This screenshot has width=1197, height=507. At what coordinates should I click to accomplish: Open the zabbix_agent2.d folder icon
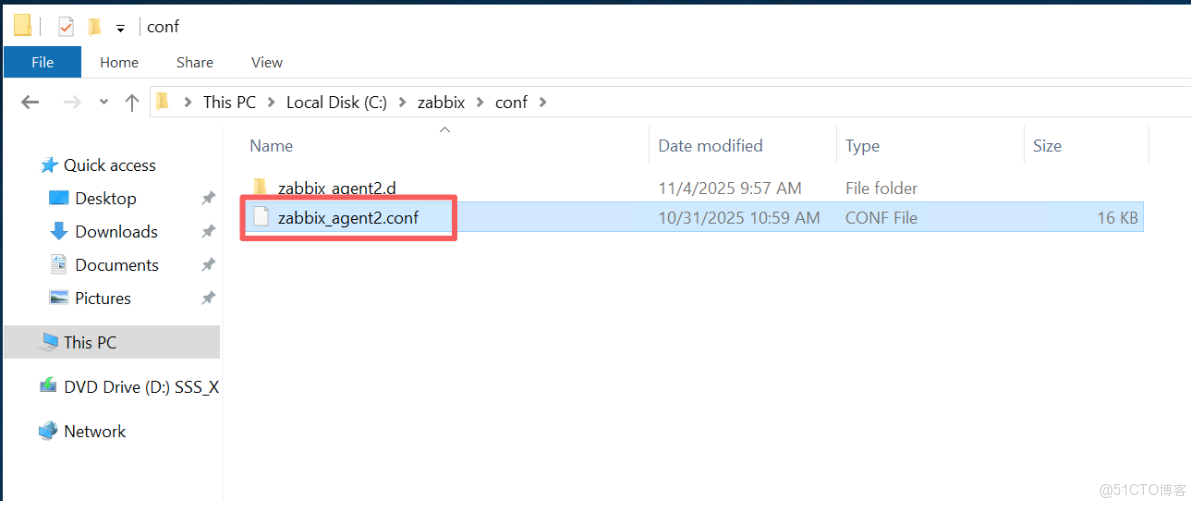pos(260,188)
